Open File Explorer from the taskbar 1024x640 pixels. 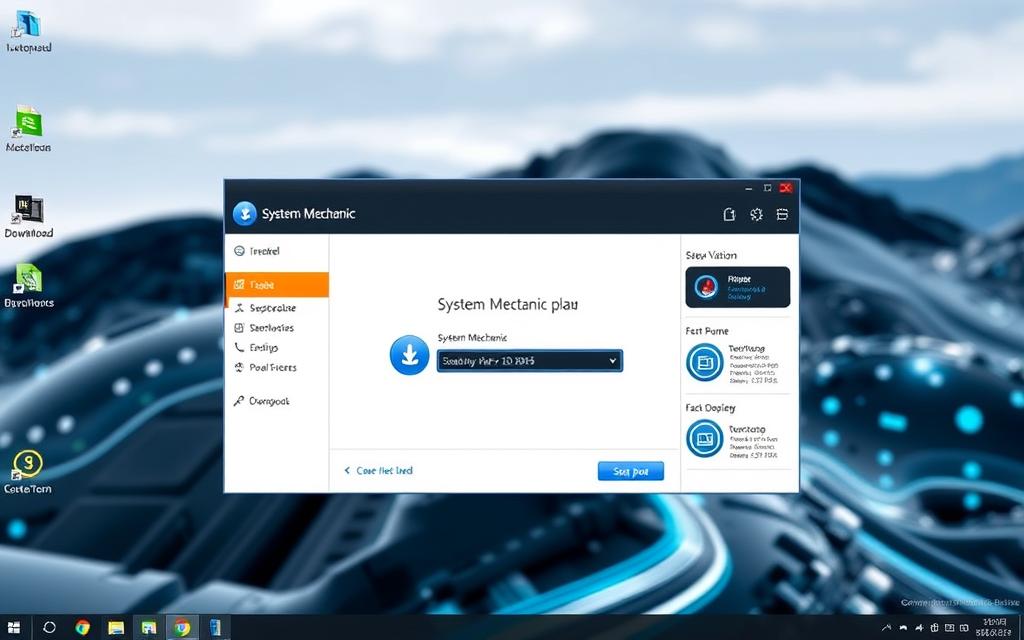pos(116,627)
